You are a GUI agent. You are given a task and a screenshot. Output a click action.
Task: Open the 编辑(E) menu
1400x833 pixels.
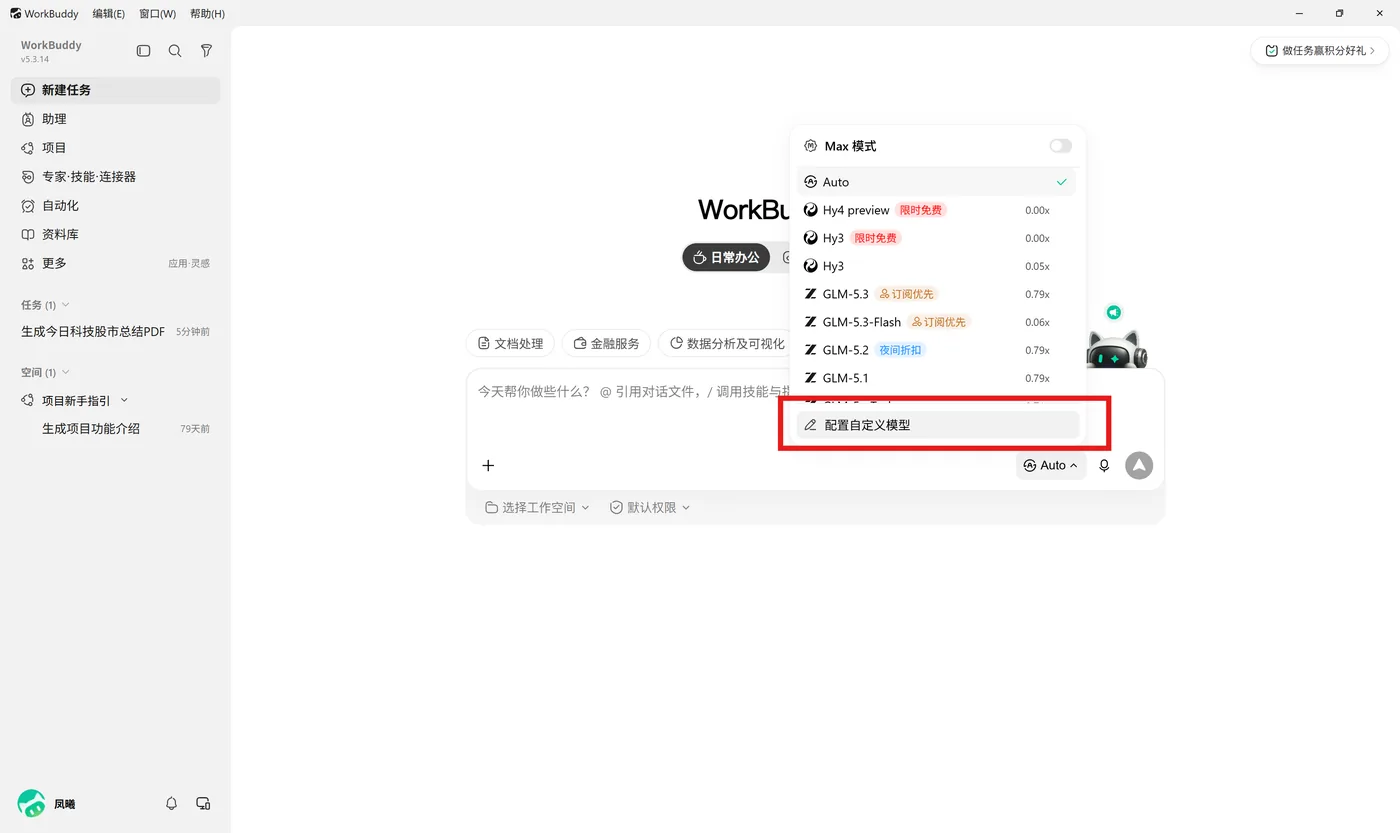tap(108, 14)
